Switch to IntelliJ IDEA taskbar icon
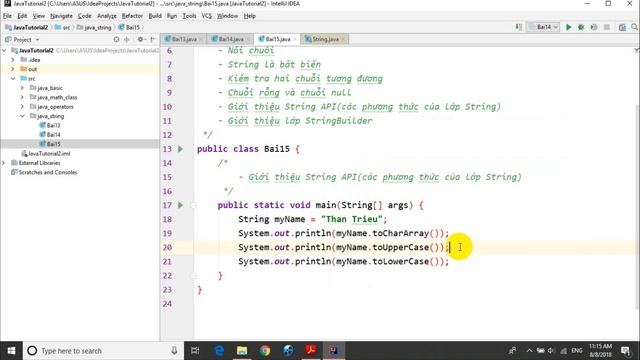 click(x=334, y=351)
